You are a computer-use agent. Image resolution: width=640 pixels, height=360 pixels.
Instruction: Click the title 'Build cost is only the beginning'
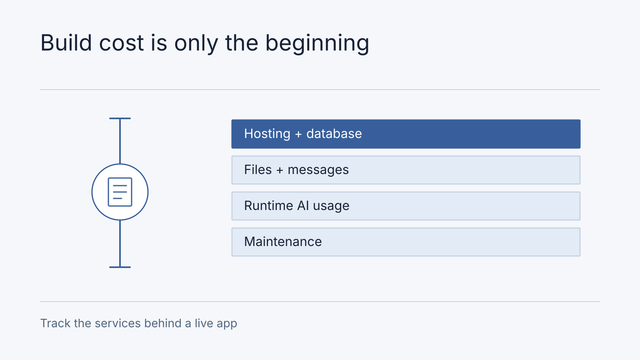click(204, 43)
